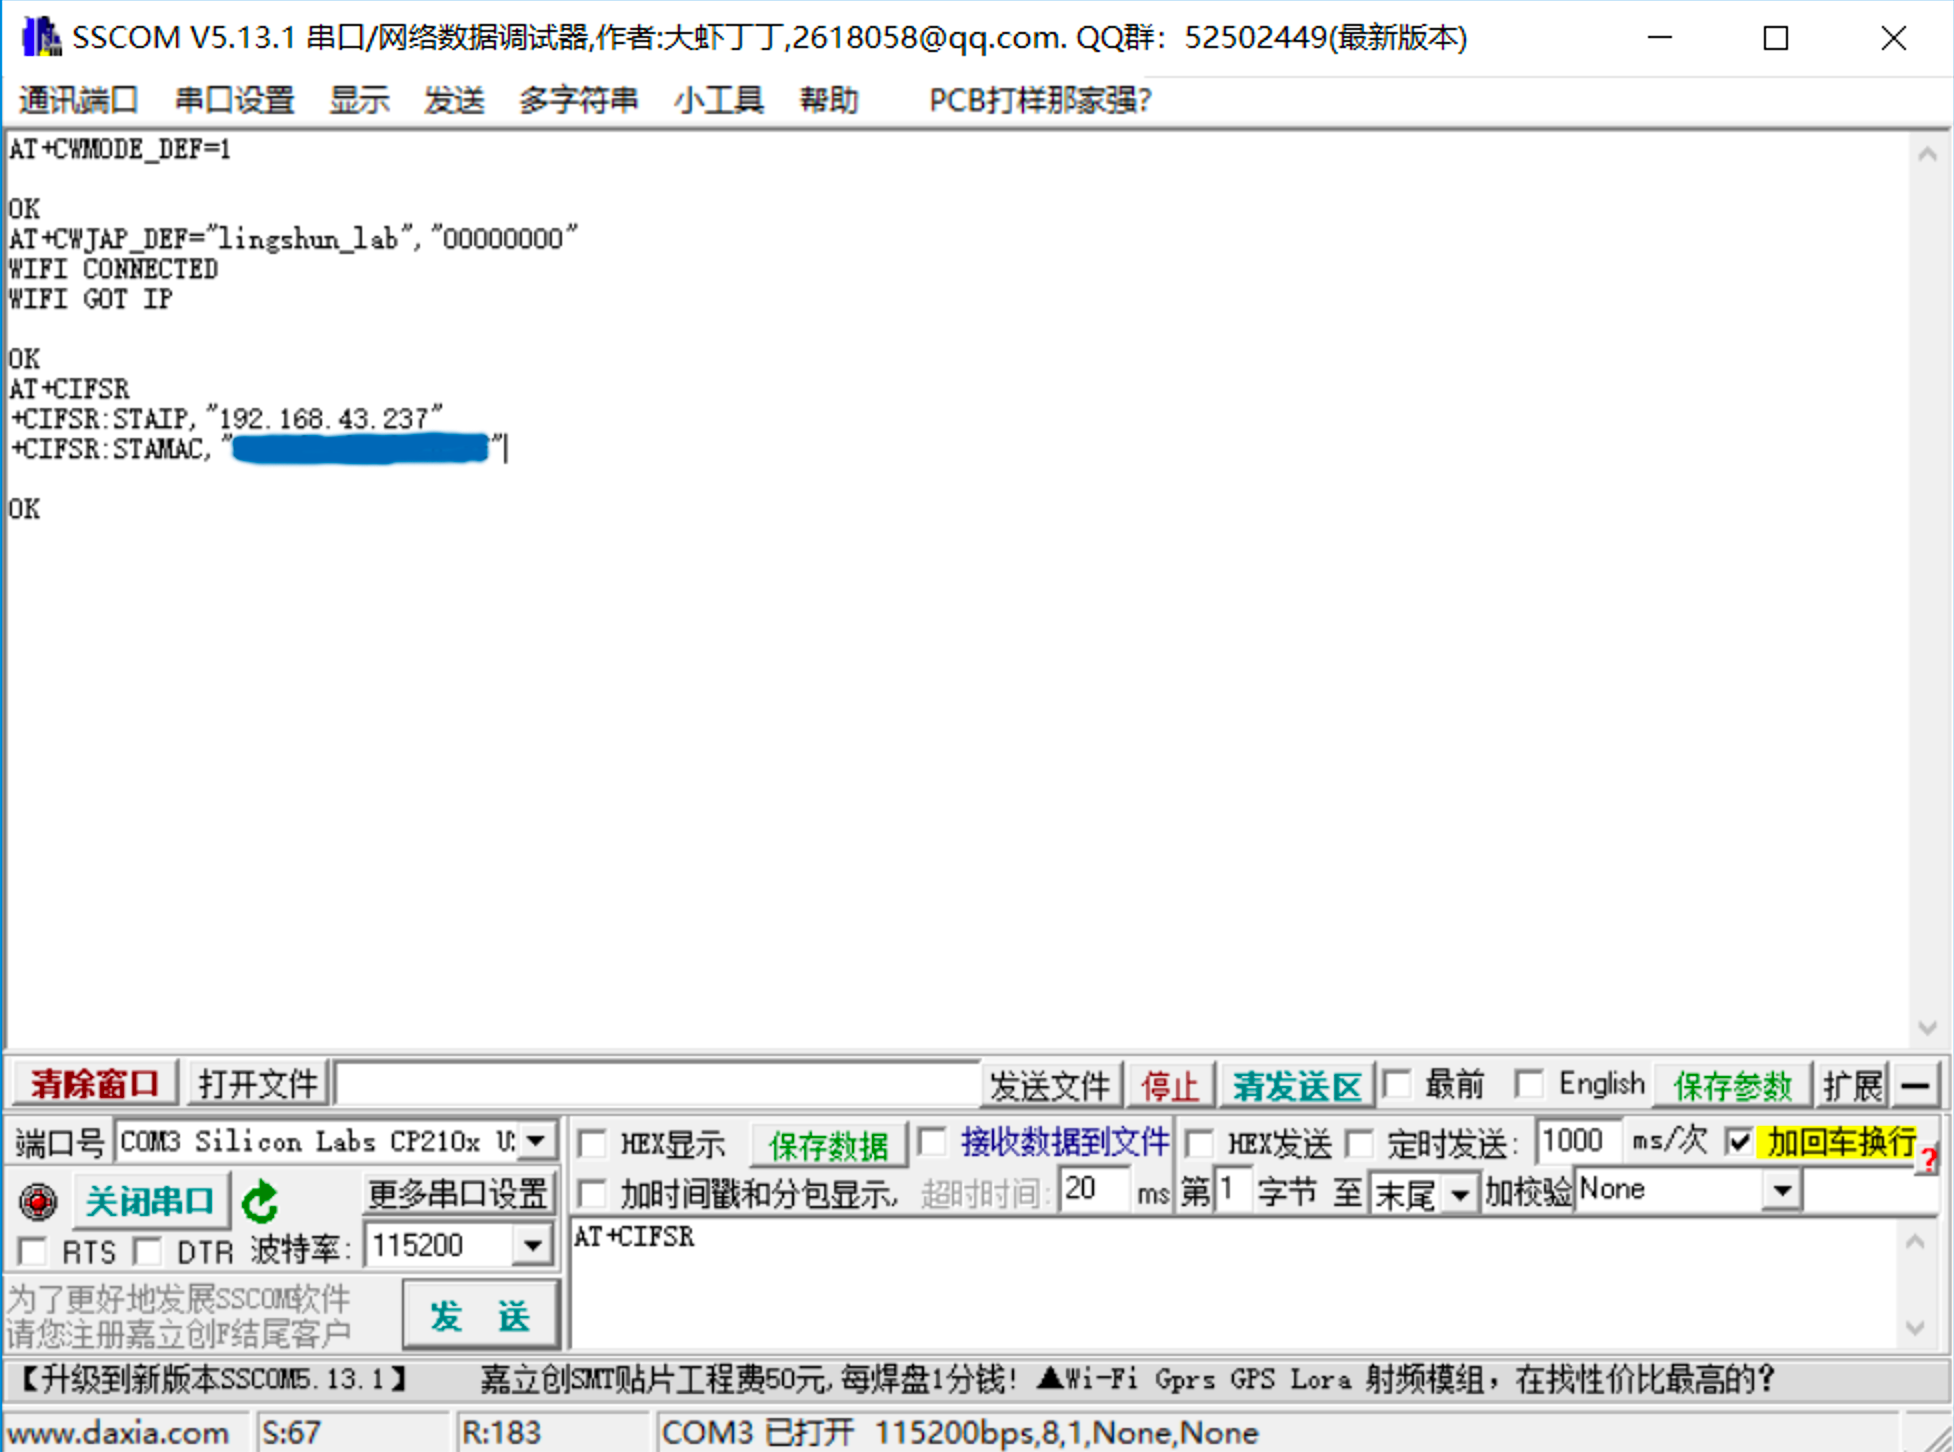Click the red question mark help icon
Screen dimensions: 1954x1452
click(x=1928, y=1160)
